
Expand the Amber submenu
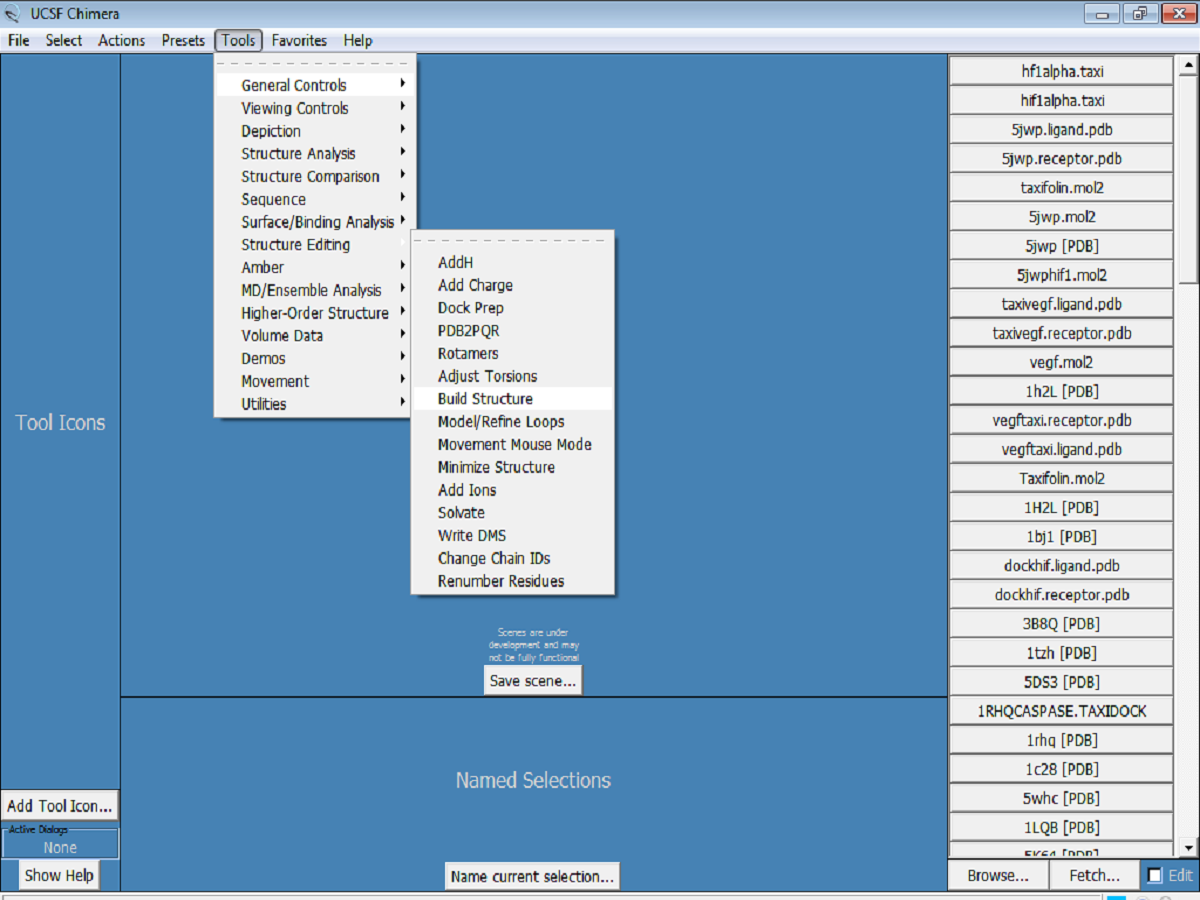click(315, 267)
